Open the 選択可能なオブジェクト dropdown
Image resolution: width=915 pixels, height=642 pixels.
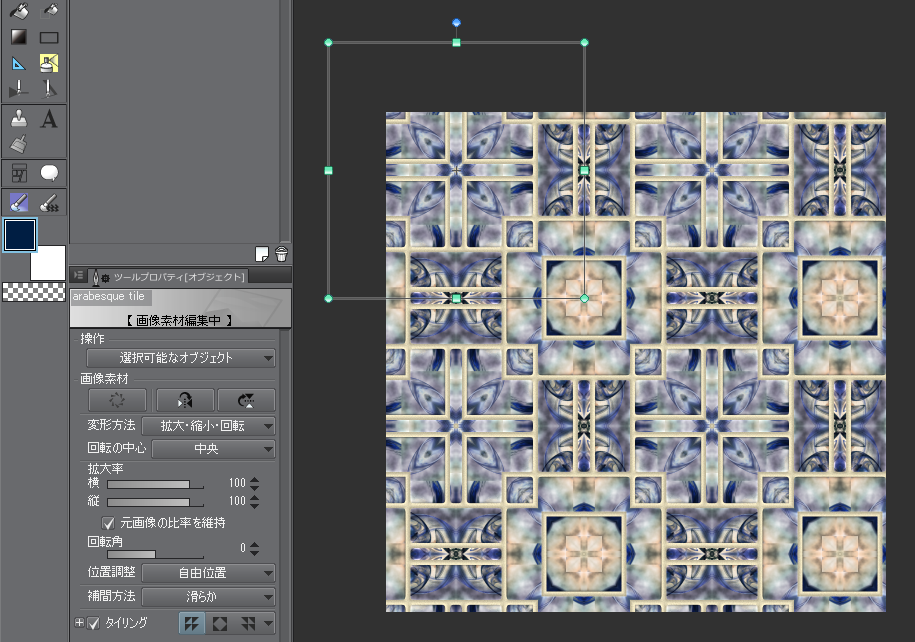pos(181,358)
